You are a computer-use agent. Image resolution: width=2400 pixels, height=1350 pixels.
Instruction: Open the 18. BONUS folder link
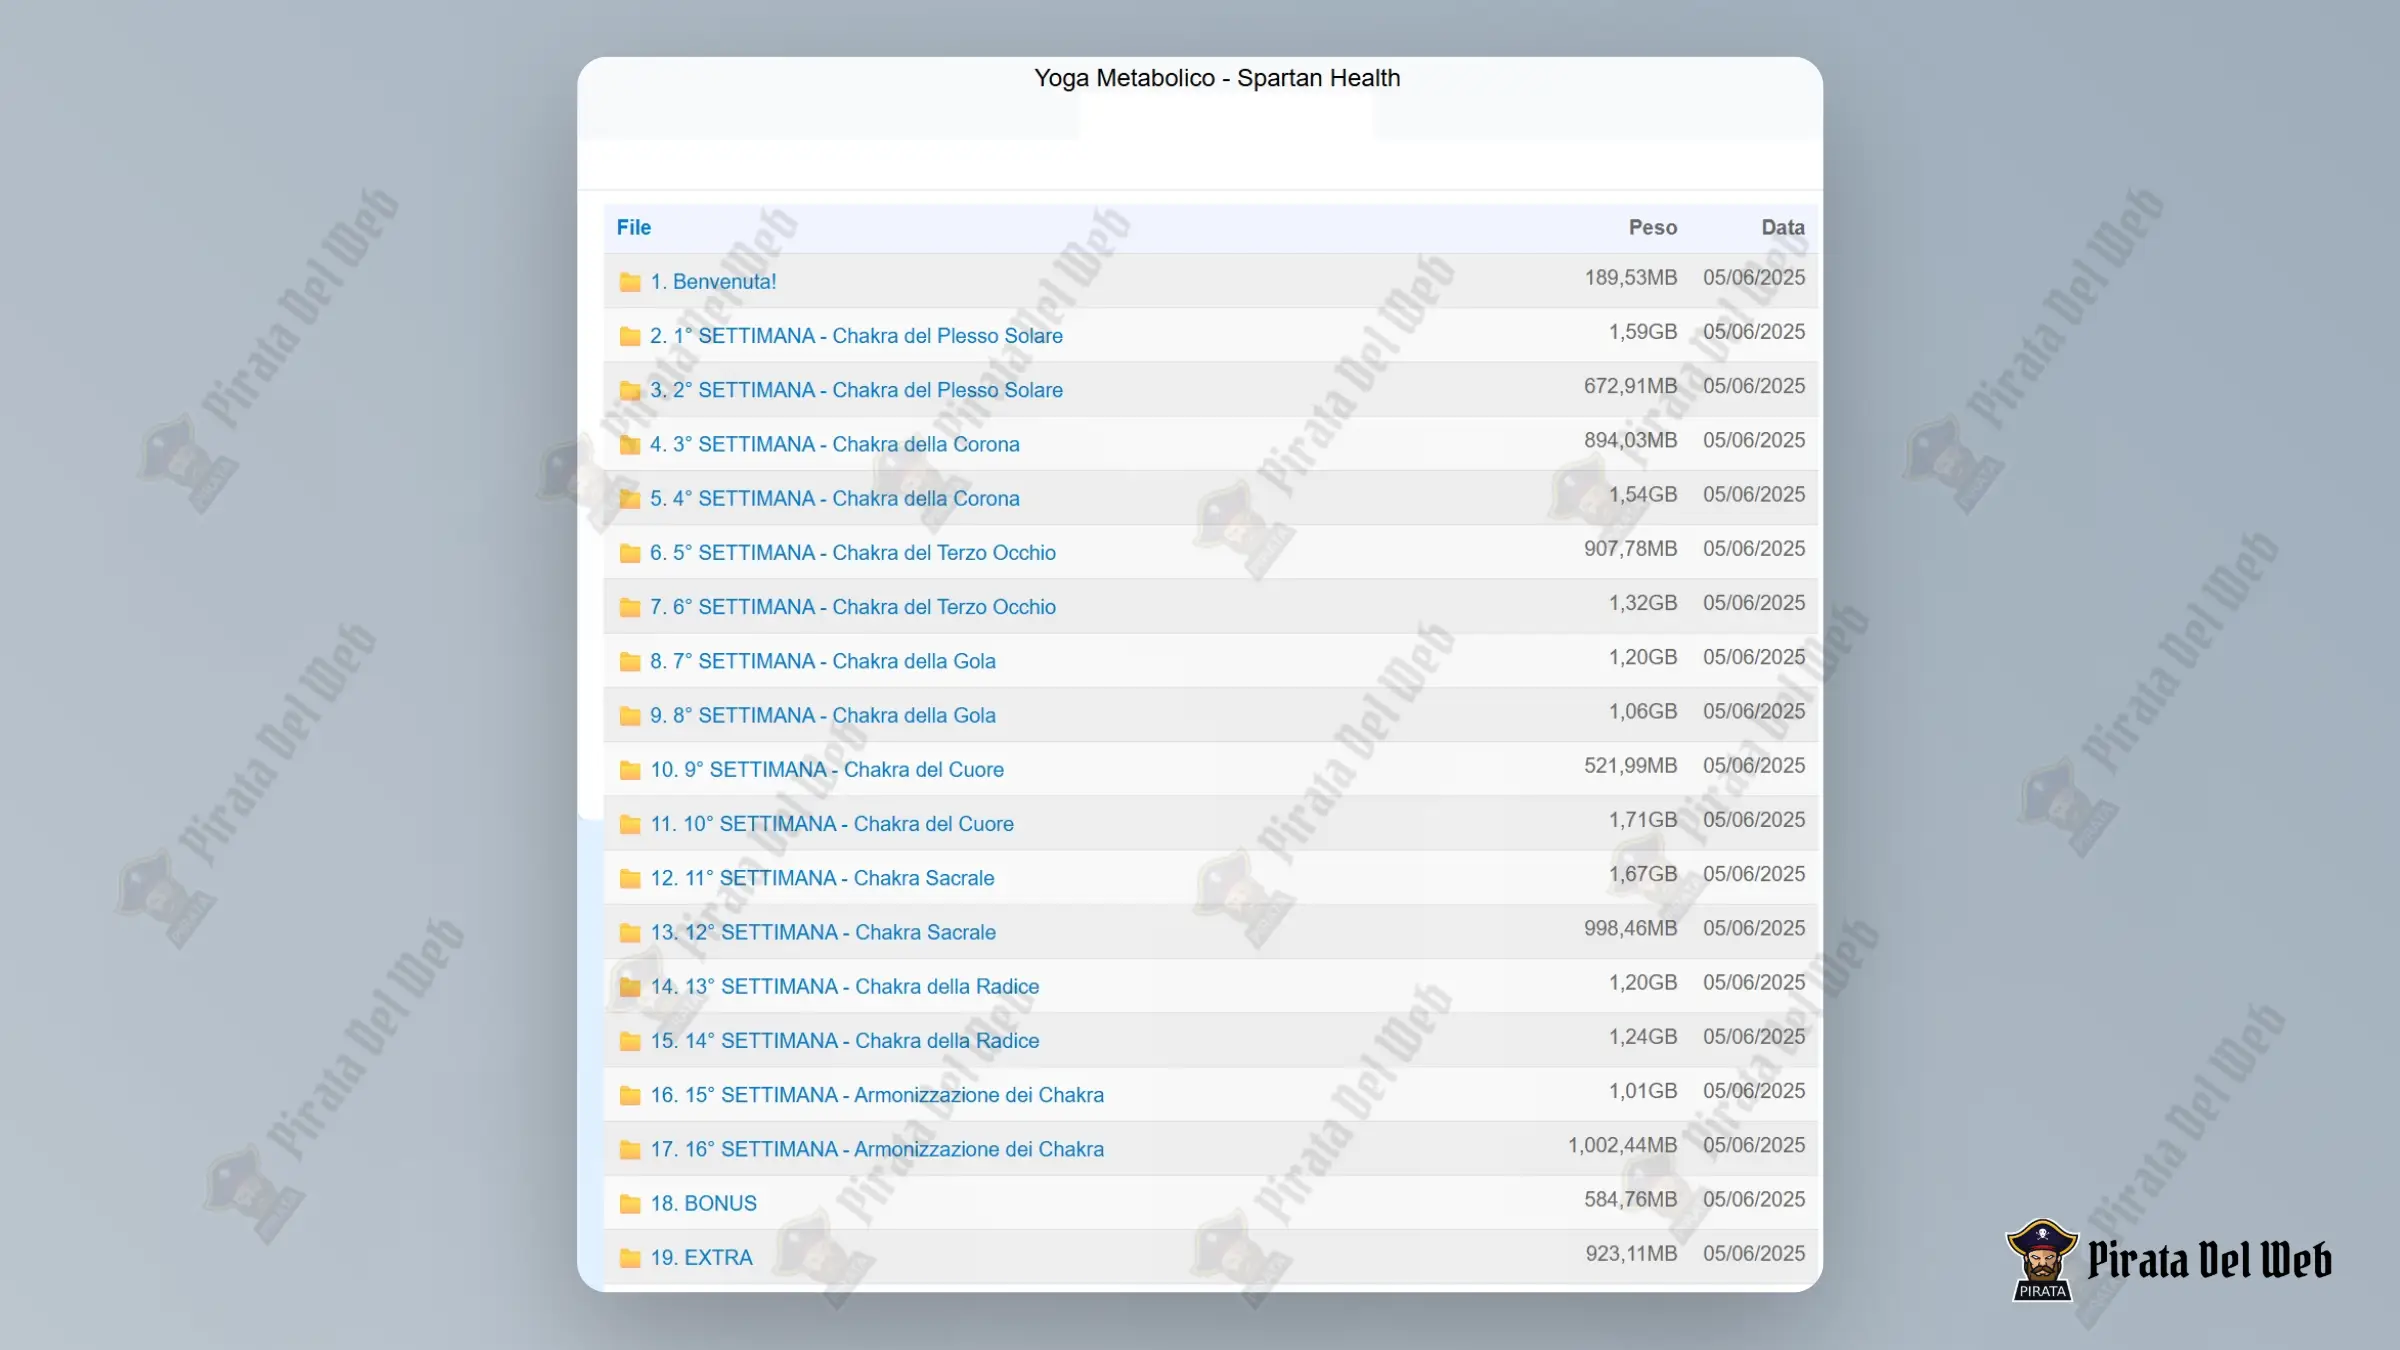click(x=703, y=1204)
